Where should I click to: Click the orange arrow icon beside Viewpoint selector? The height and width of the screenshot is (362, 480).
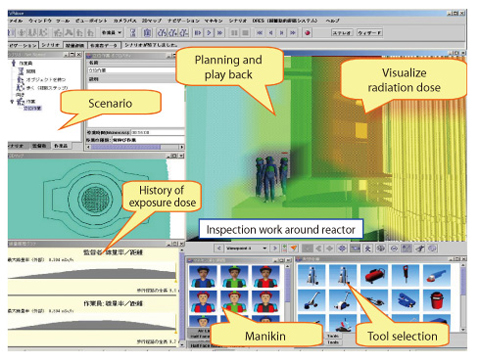click(294, 248)
